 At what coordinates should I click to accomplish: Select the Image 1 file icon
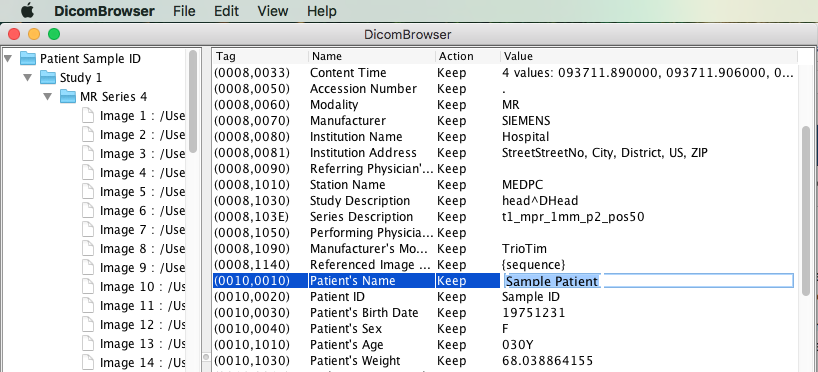point(88,116)
